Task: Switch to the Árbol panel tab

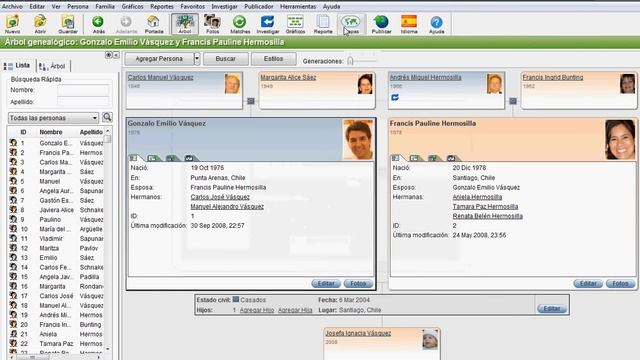Action: pos(53,66)
